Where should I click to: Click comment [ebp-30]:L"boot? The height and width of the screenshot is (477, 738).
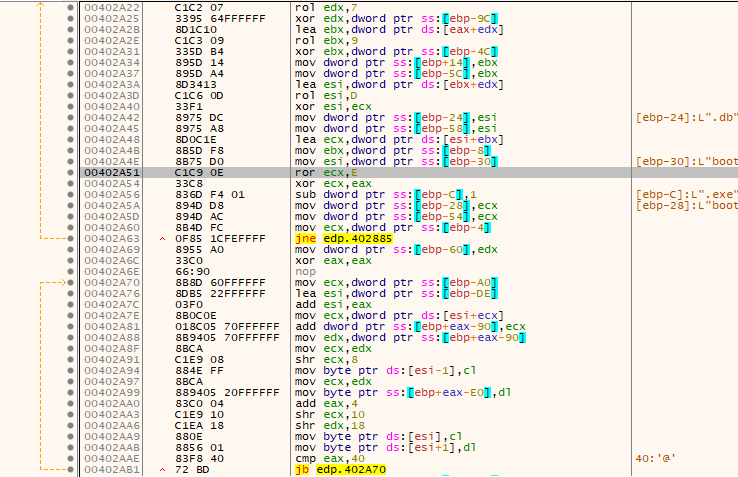coord(687,162)
